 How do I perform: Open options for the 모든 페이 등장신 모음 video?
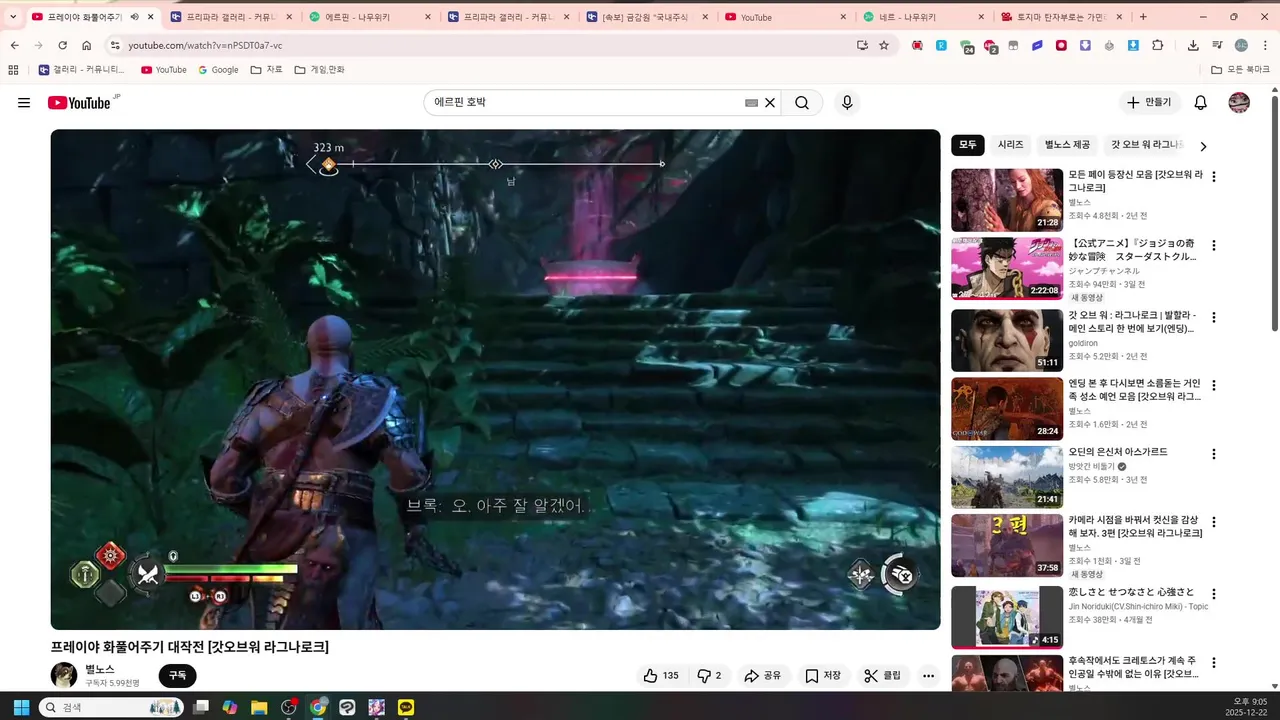[1214, 177]
